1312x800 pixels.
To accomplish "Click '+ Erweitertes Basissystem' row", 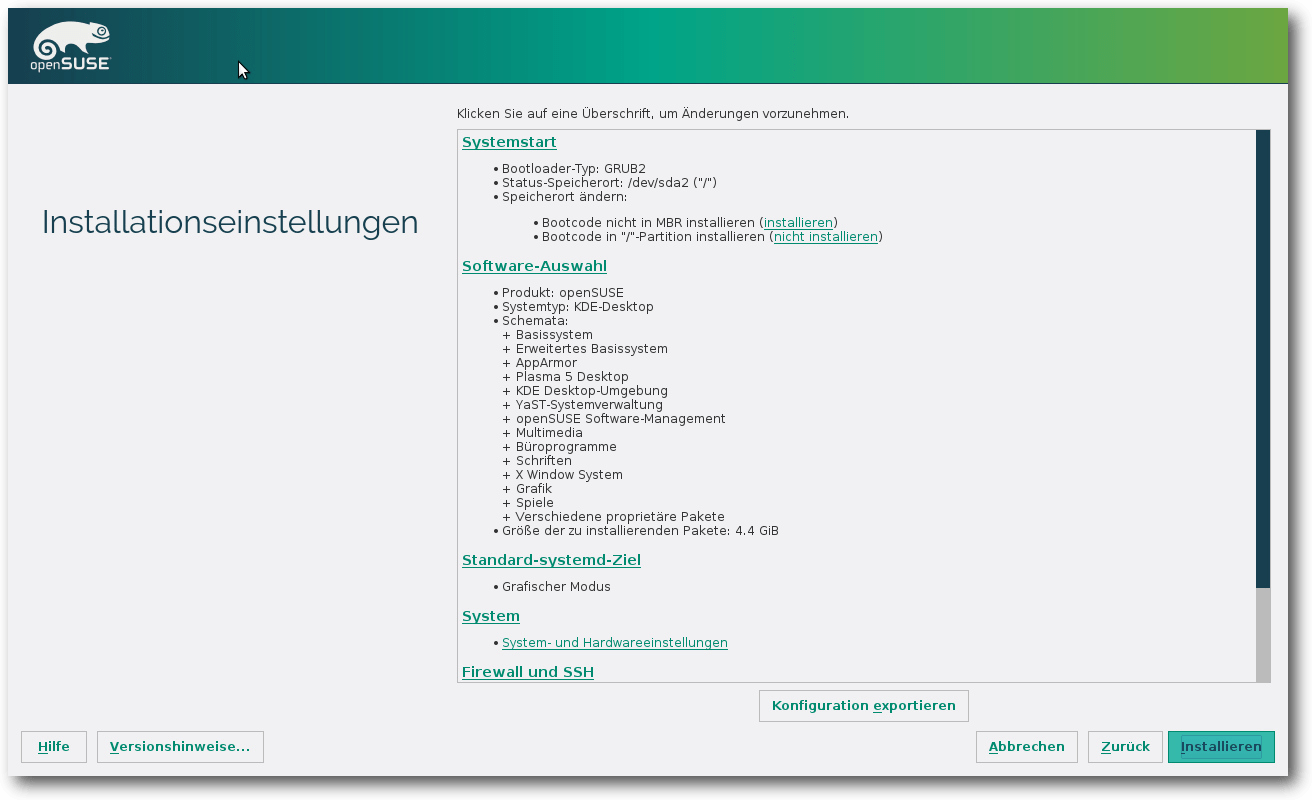I will pos(585,349).
